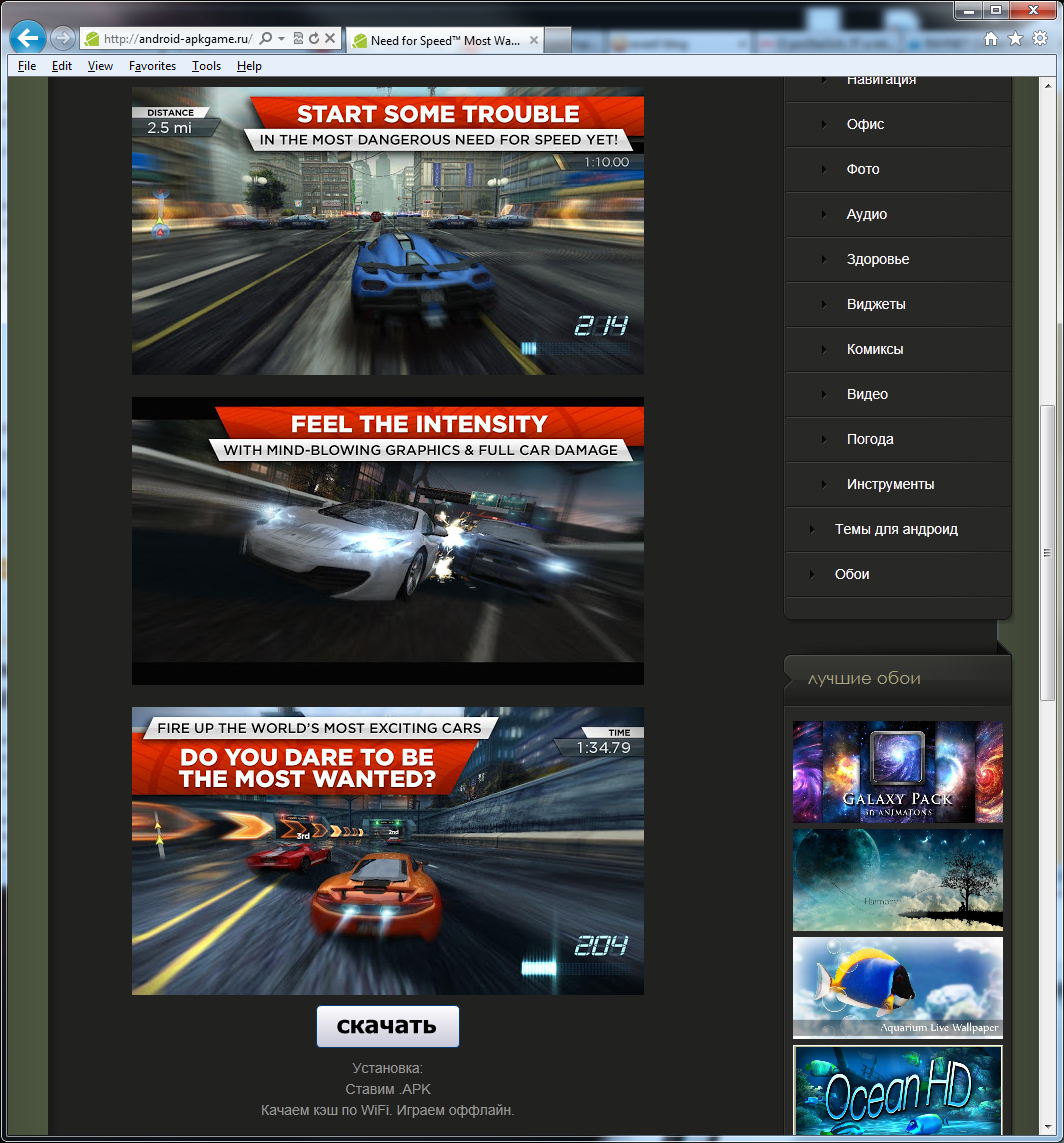
Task: Open the Do You Dare Most Wanted screenshot
Action: pyautogui.click(x=388, y=851)
